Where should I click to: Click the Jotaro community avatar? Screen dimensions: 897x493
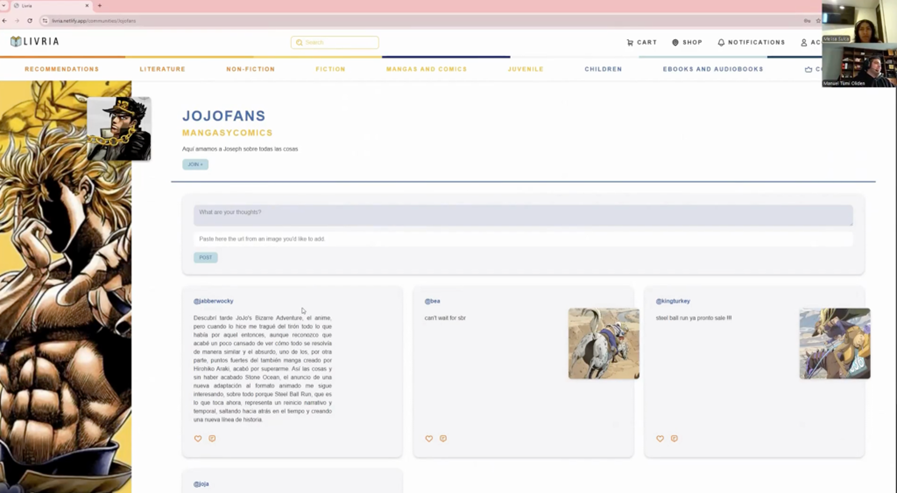click(119, 129)
